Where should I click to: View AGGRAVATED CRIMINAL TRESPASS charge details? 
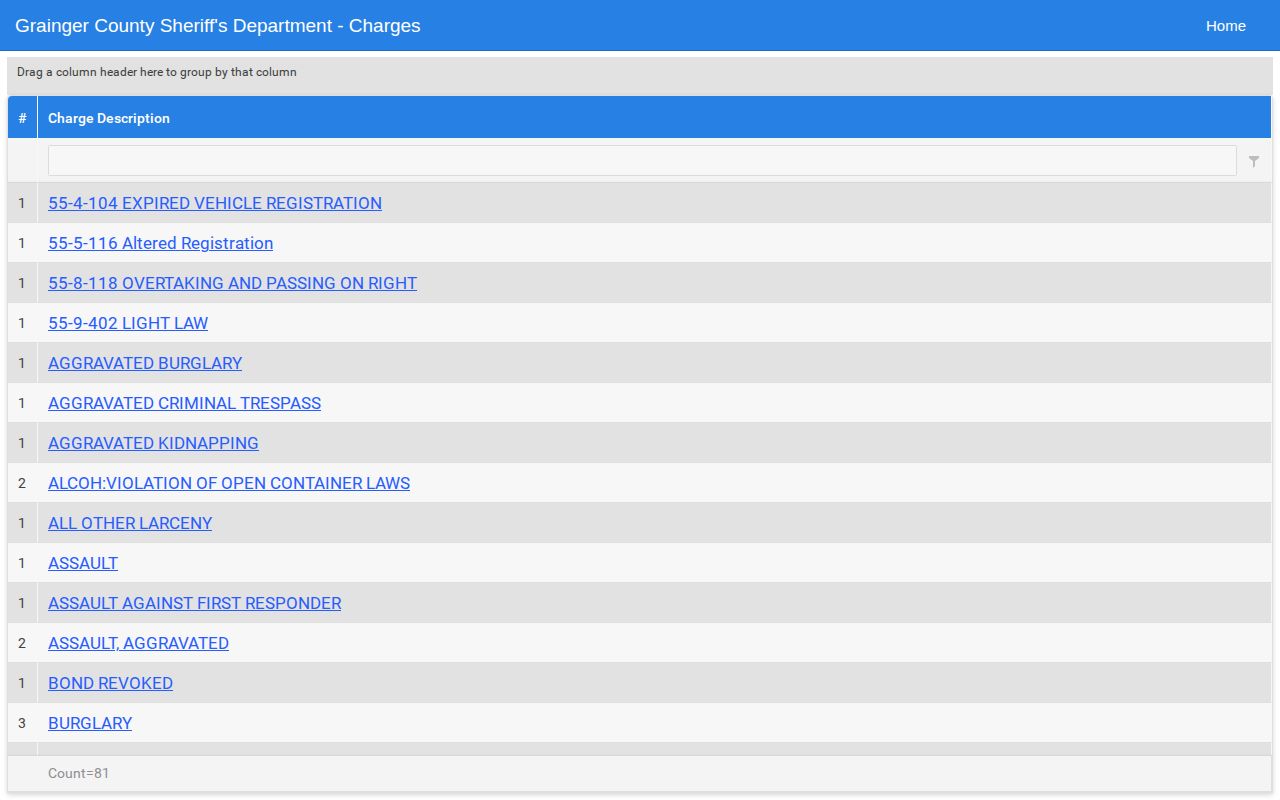point(184,403)
